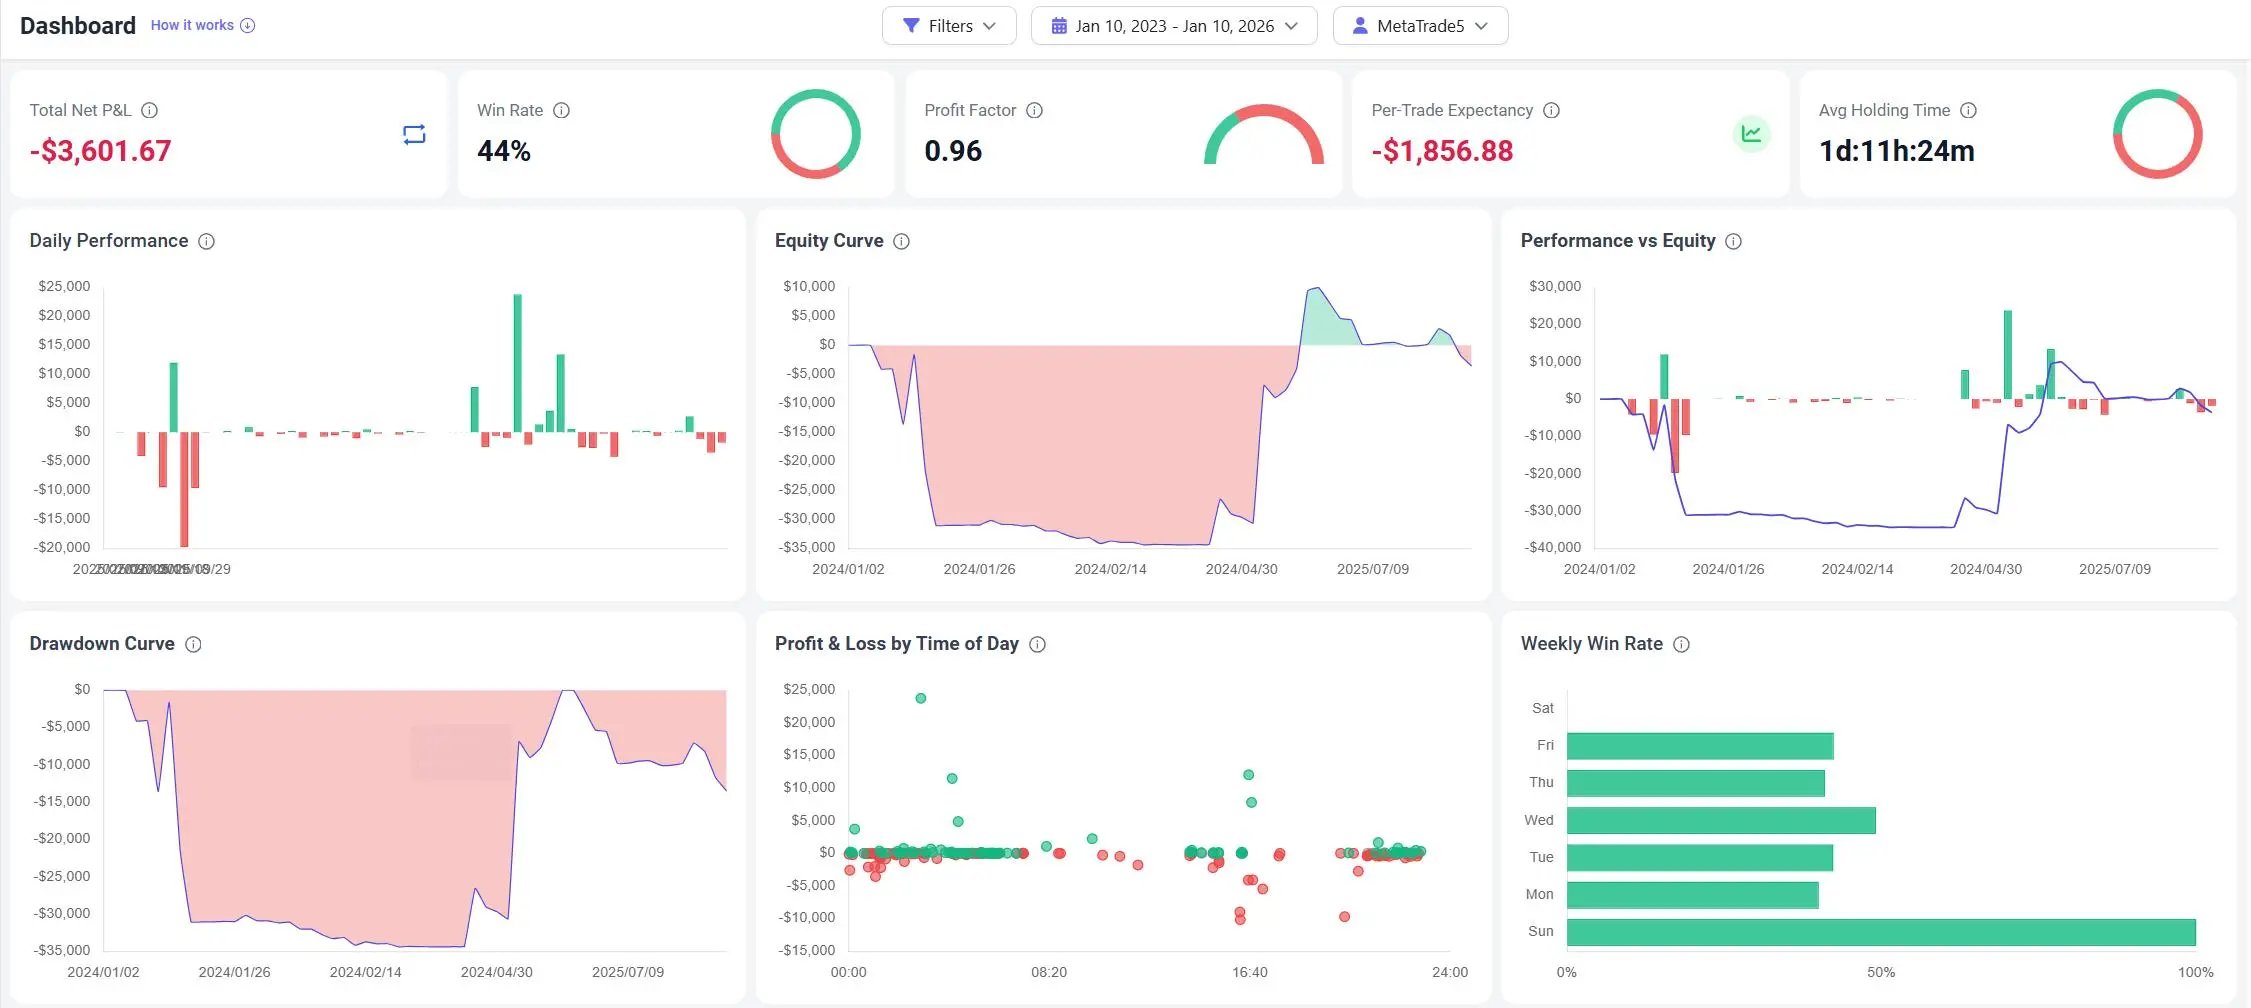Click the info icon beside Win Rate
The height and width of the screenshot is (1008, 2251).
pyautogui.click(x=562, y=110)
